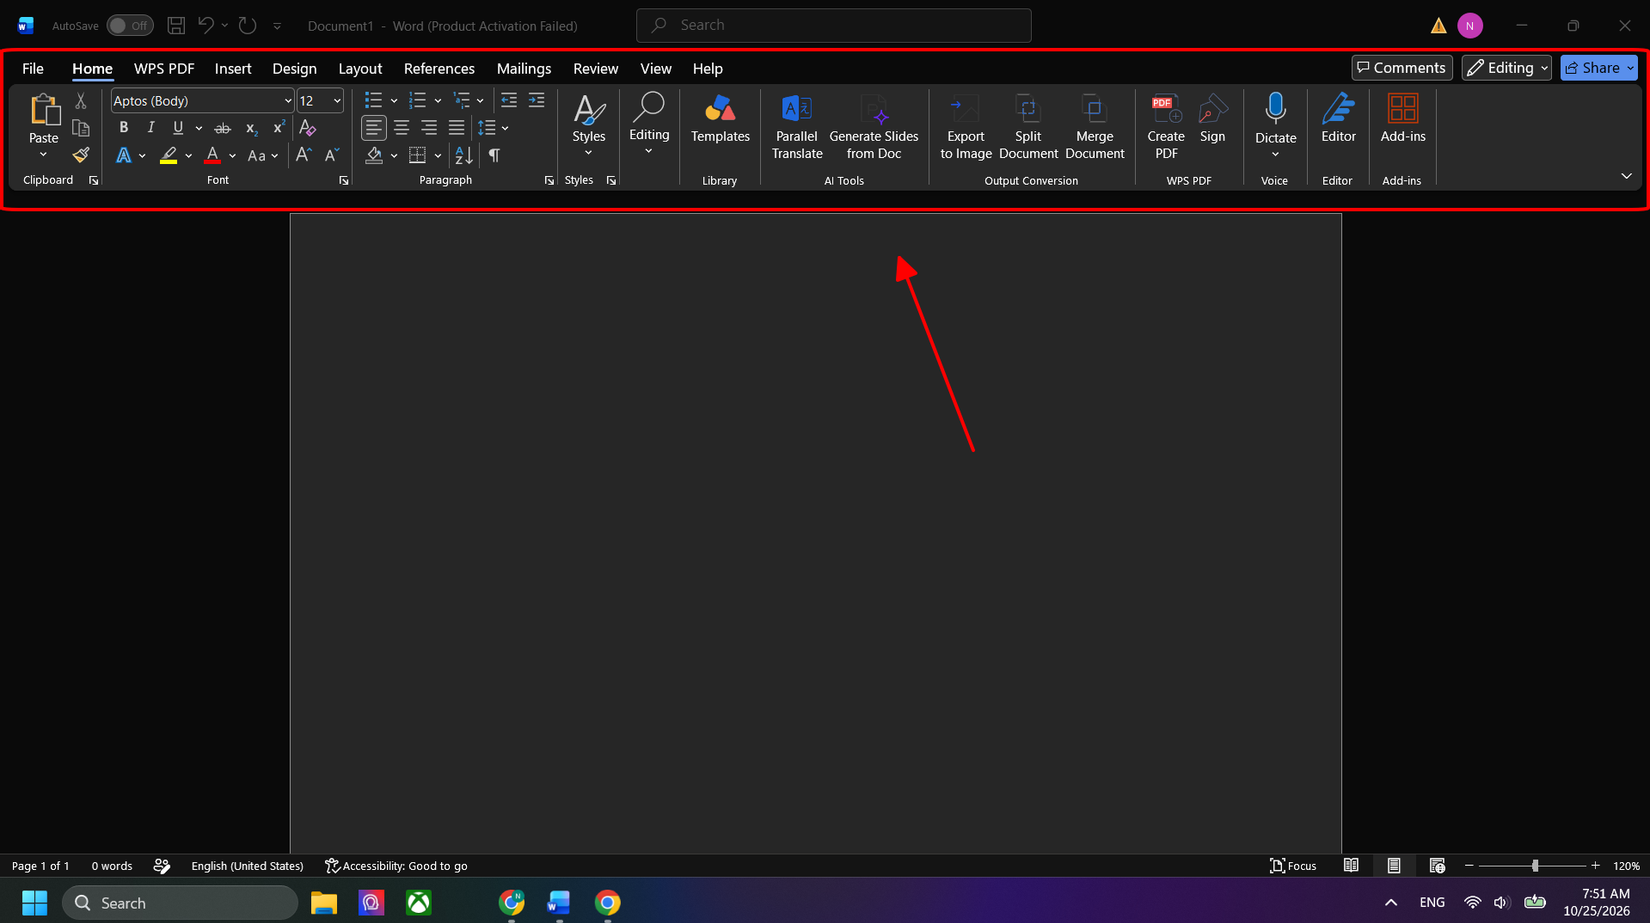This screenshot has width=1650, height=923.
Task: Click the Comments button
Action: click(x=1402, y=68)
